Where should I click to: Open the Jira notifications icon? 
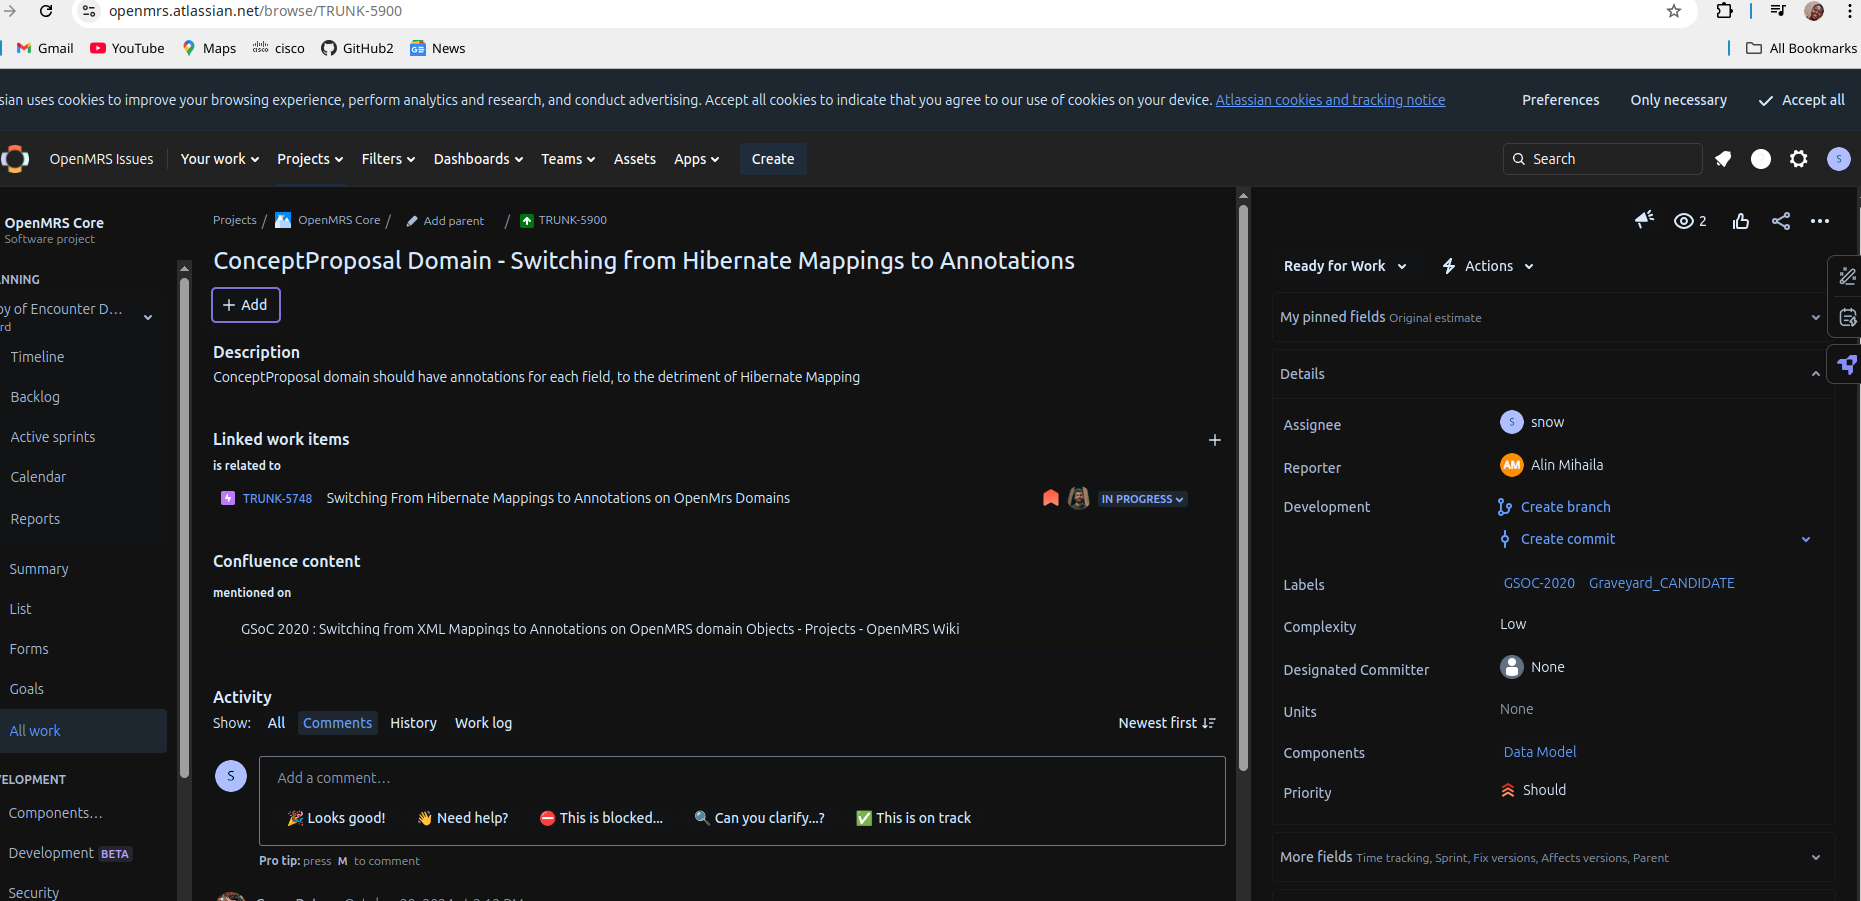pyautogui.click(x=1723, y=159)
